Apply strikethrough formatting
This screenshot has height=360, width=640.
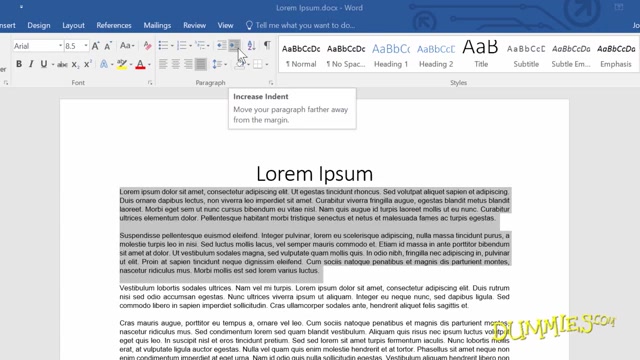(62, 64)
